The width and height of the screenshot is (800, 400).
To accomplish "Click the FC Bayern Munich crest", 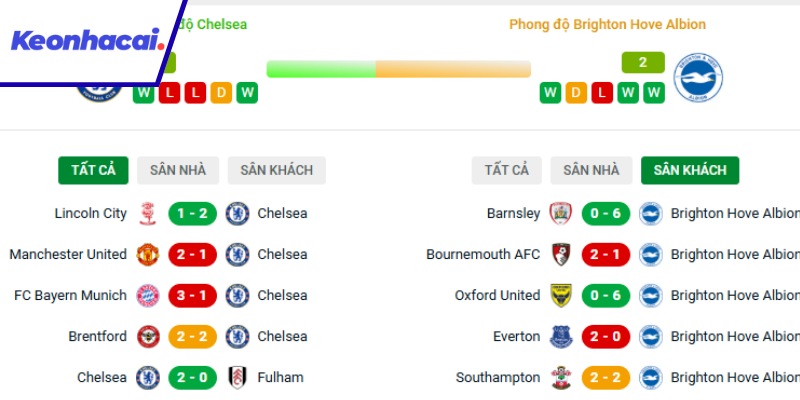I will (148, 295).
